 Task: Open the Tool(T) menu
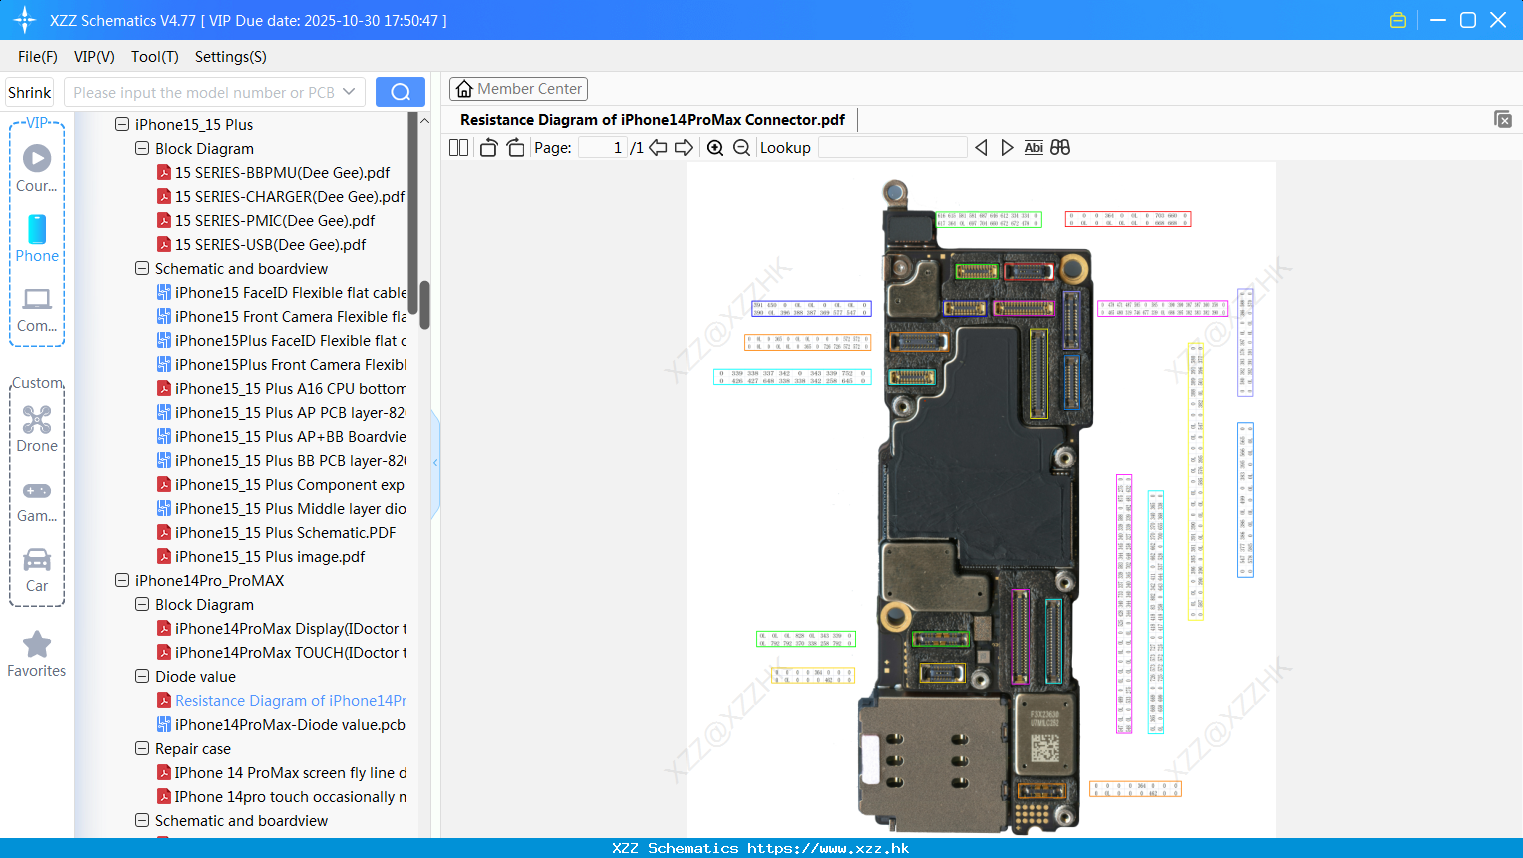pyautogui.click(x=154, y=57)
